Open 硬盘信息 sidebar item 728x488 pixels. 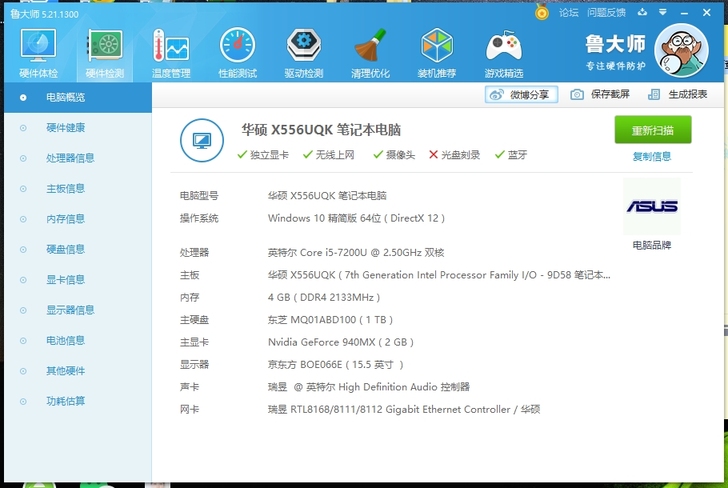coord(78,249)
